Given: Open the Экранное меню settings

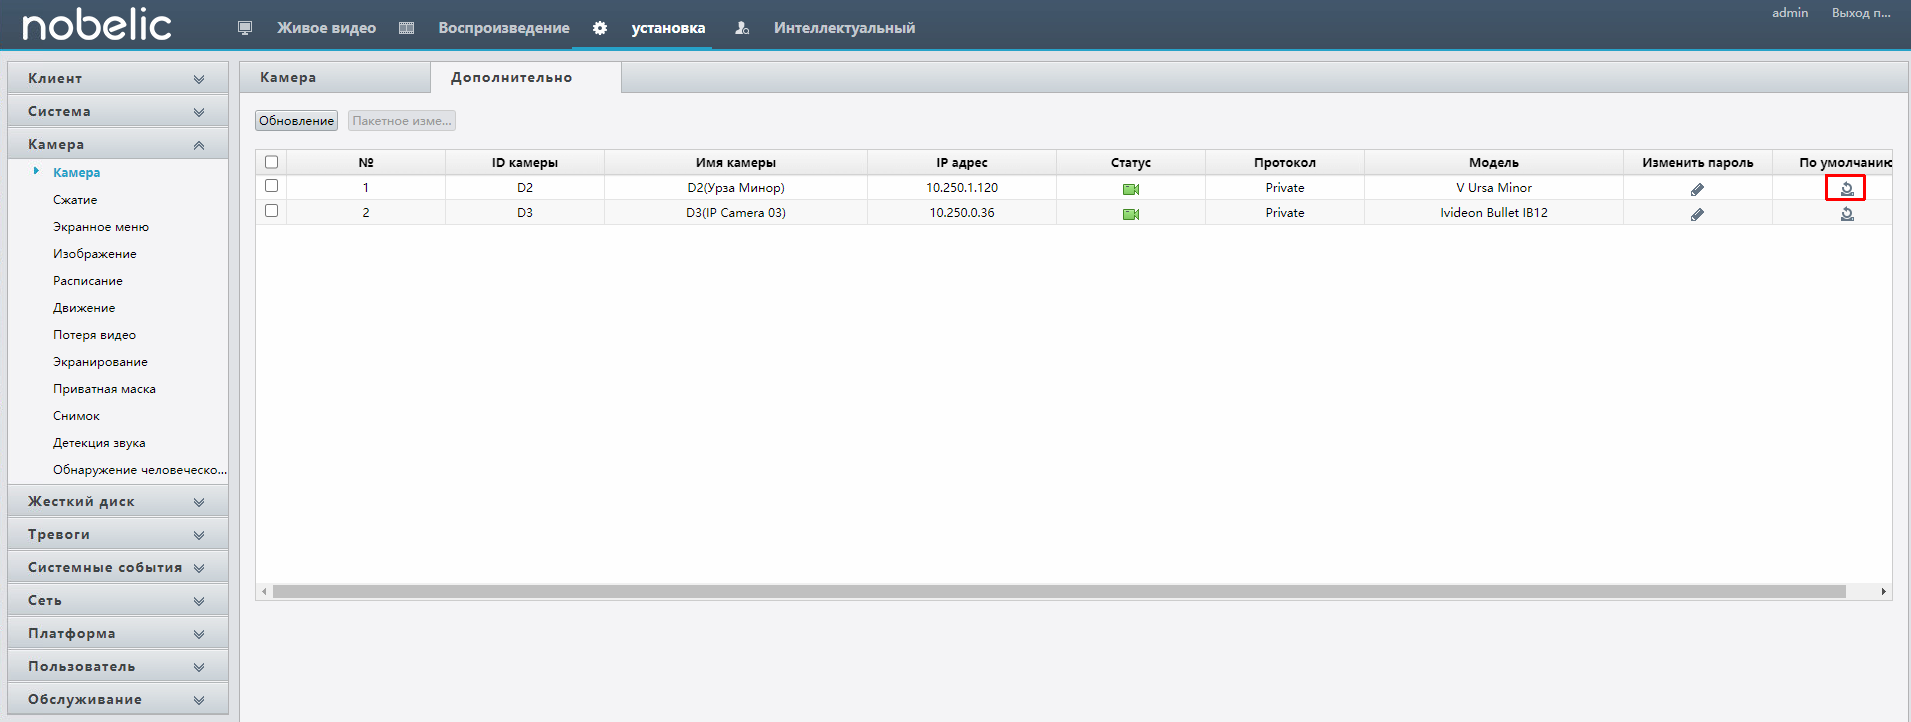Looking at the screenshot, I should point(101,227).
